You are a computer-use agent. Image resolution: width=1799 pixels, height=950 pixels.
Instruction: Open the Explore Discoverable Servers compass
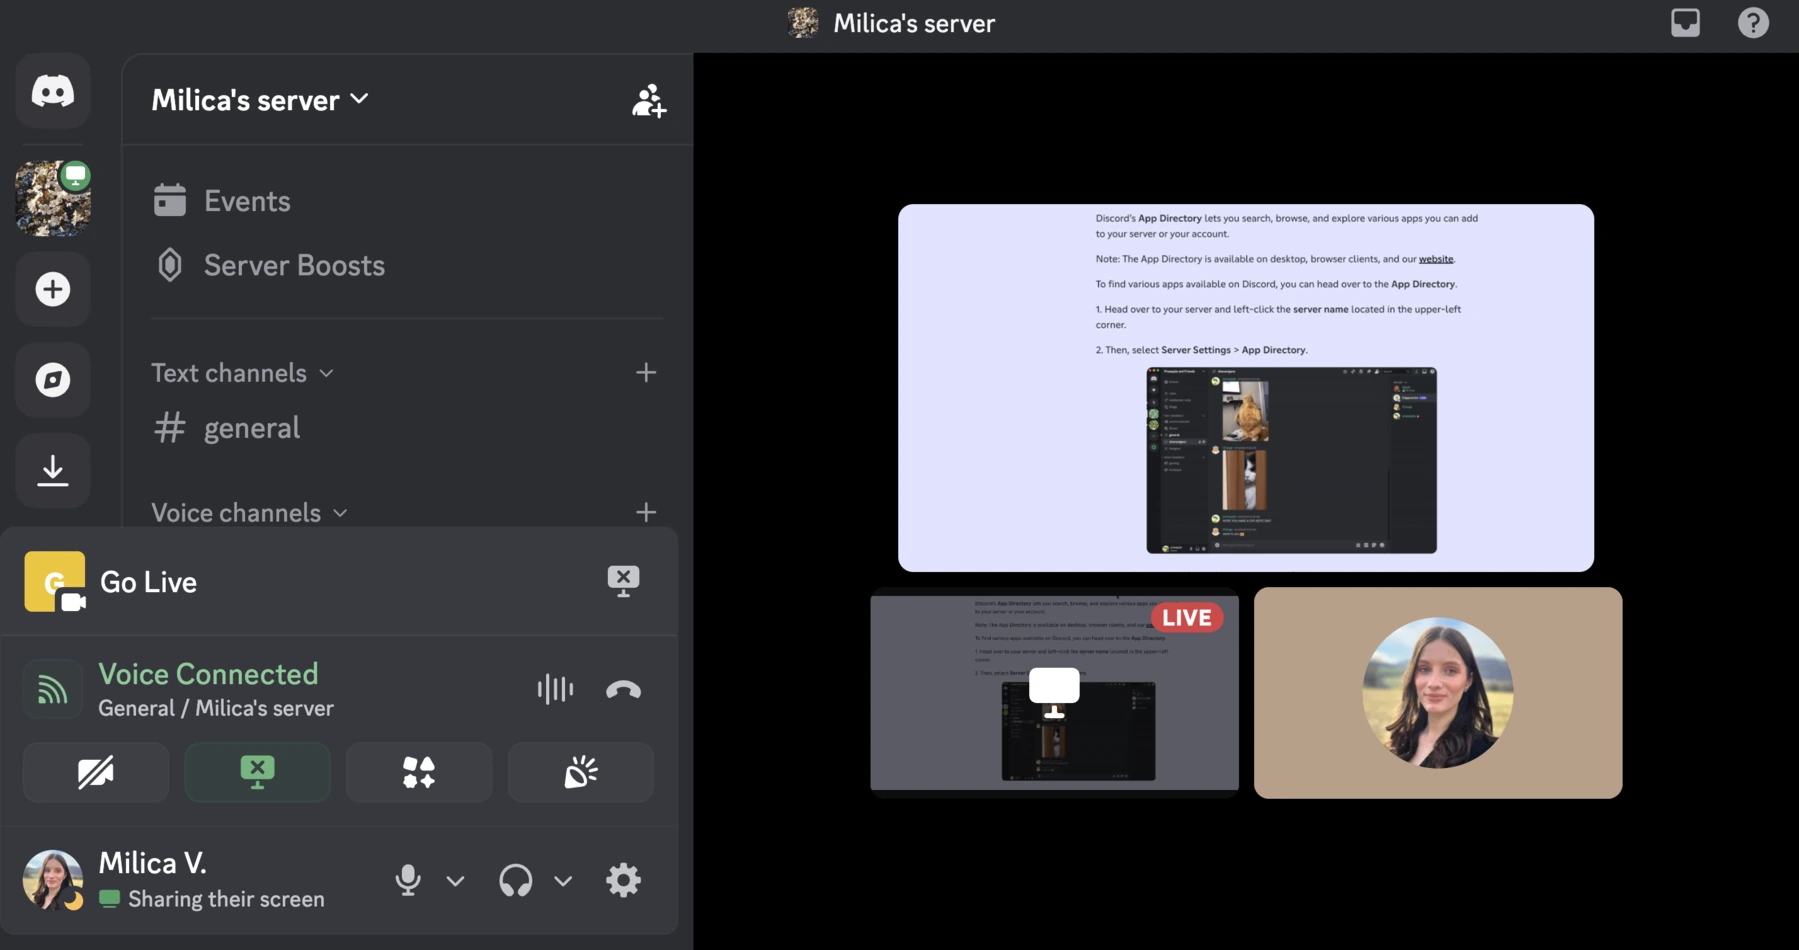click(52, 380)
